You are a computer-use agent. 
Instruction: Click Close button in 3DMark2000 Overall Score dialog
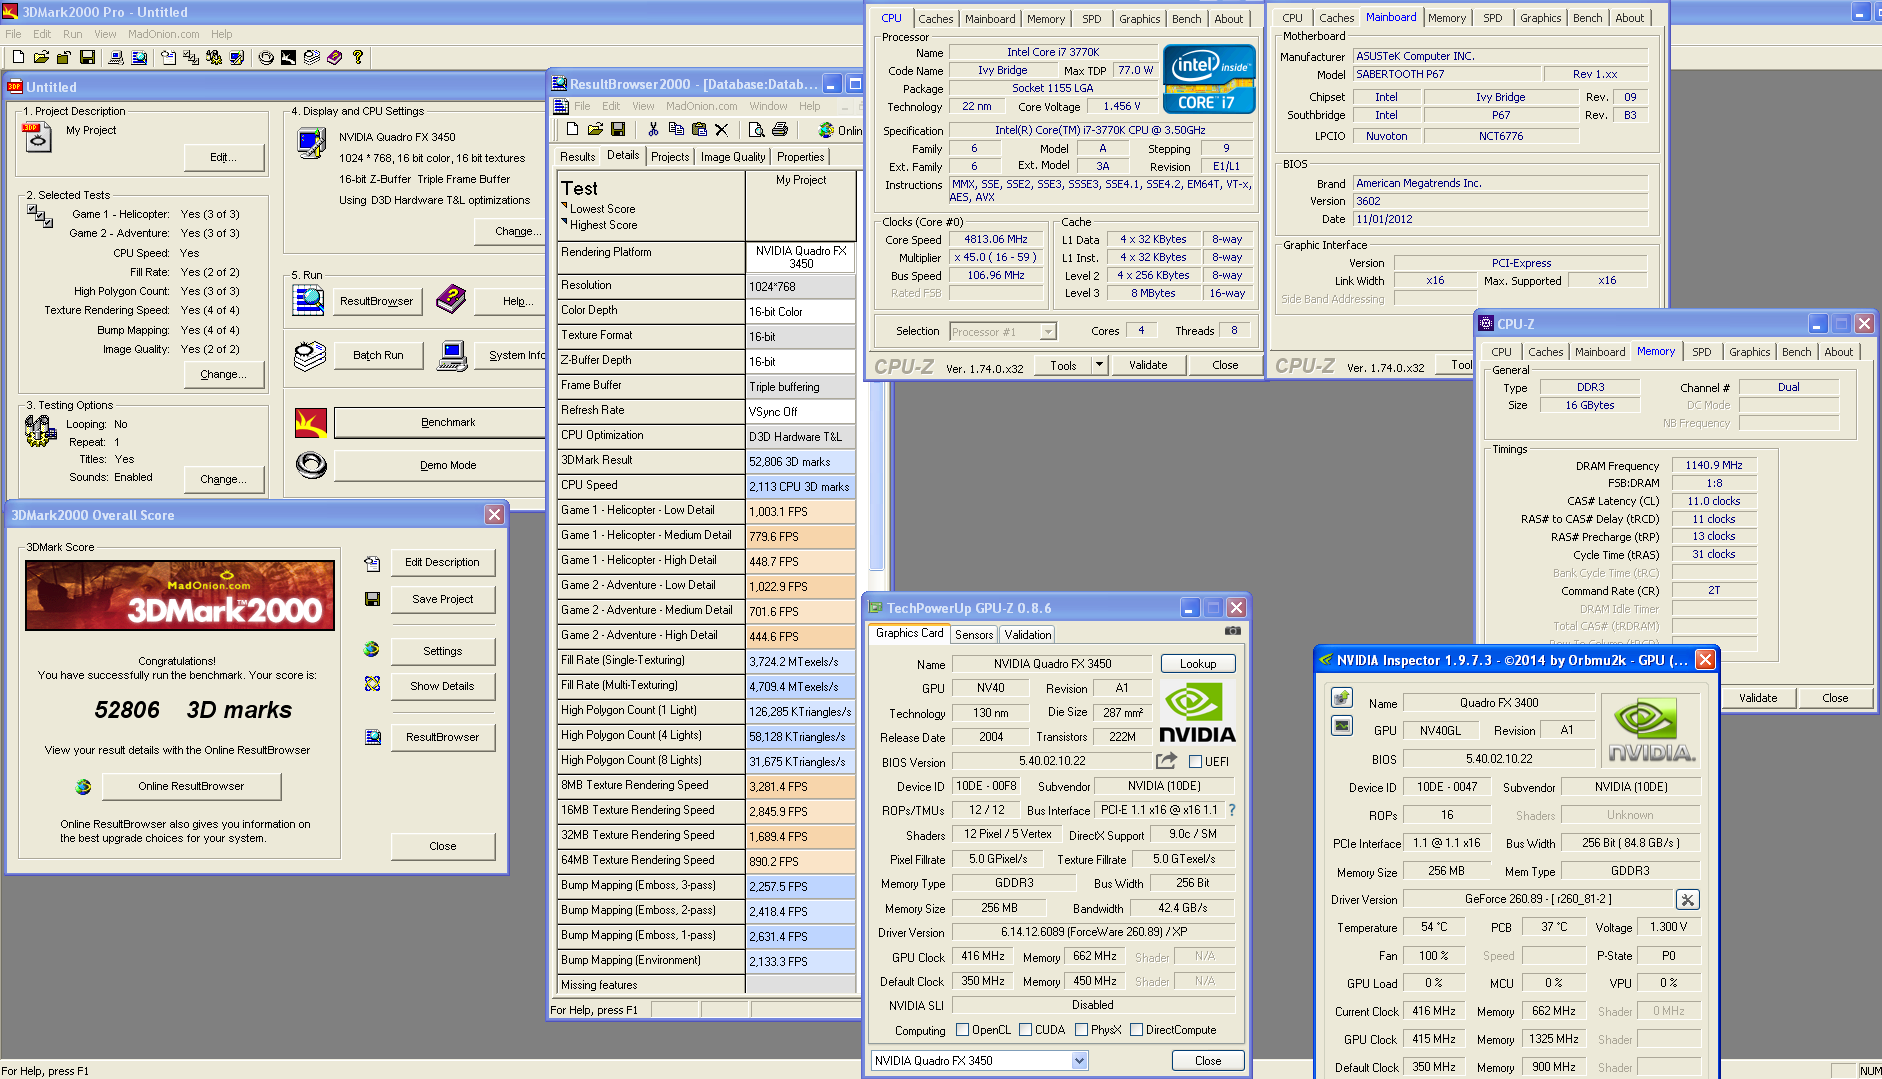[x=443, y=847]
